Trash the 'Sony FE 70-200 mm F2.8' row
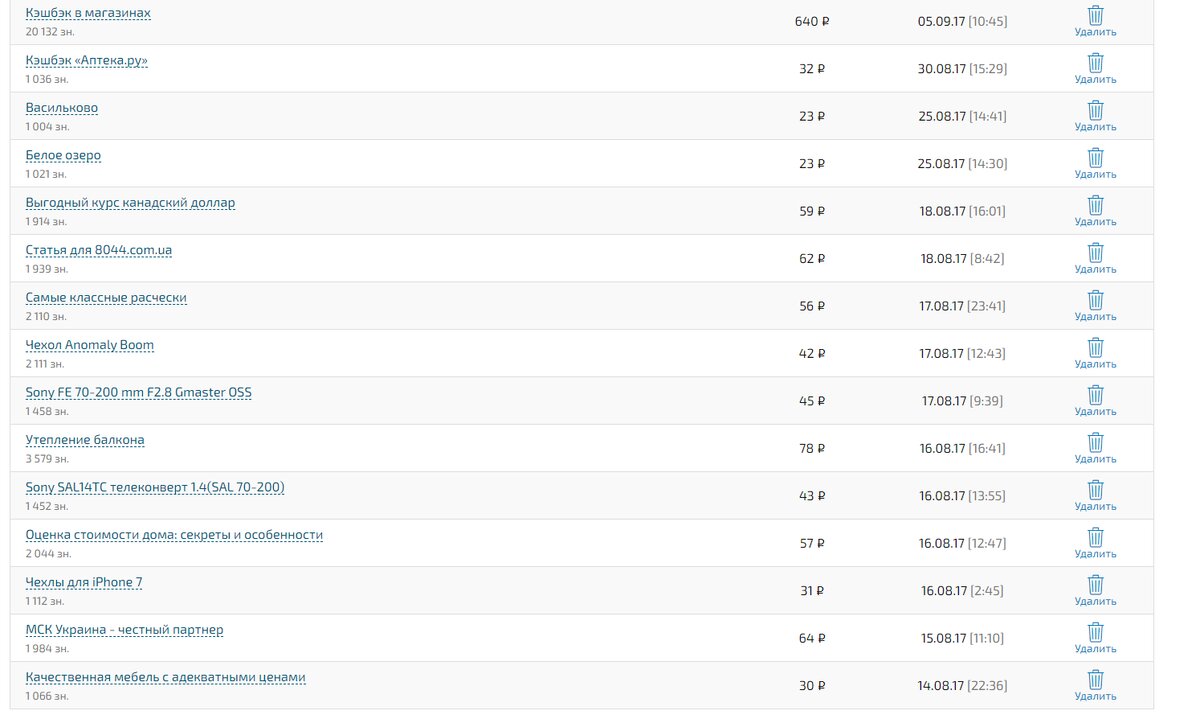 click(1095, 395)
